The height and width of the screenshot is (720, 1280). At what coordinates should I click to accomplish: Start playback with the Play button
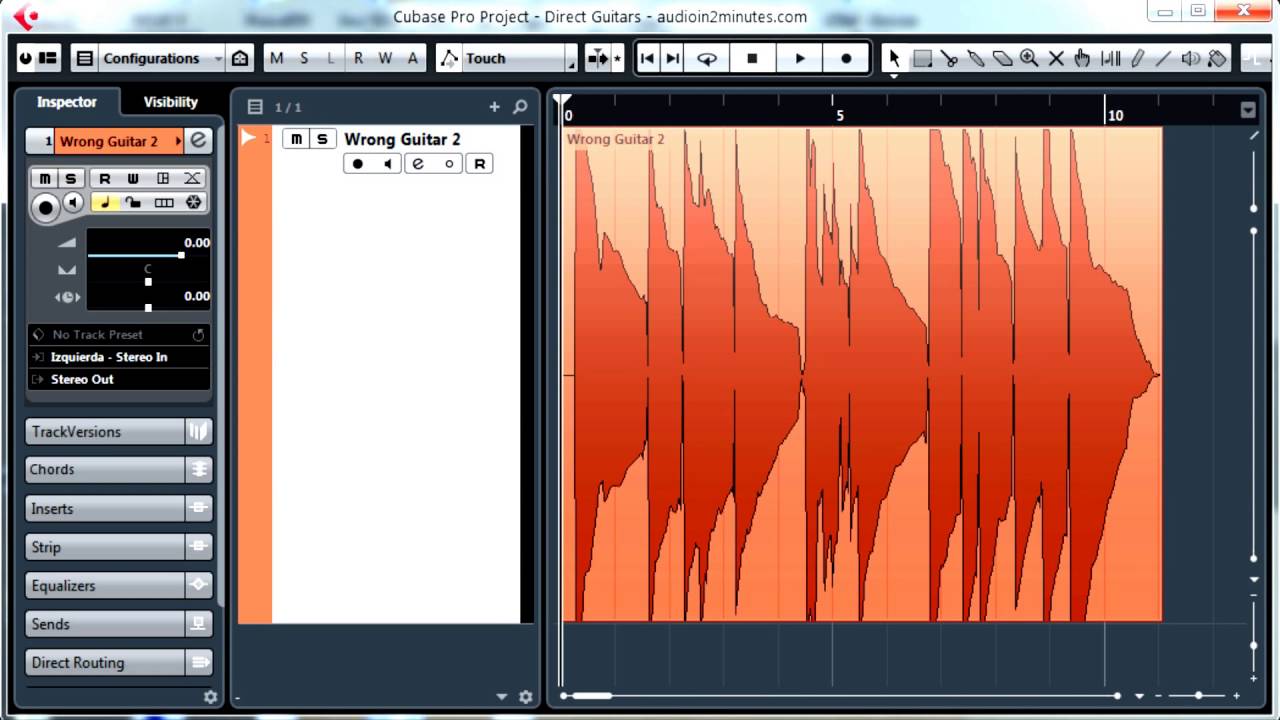point(799,58)
